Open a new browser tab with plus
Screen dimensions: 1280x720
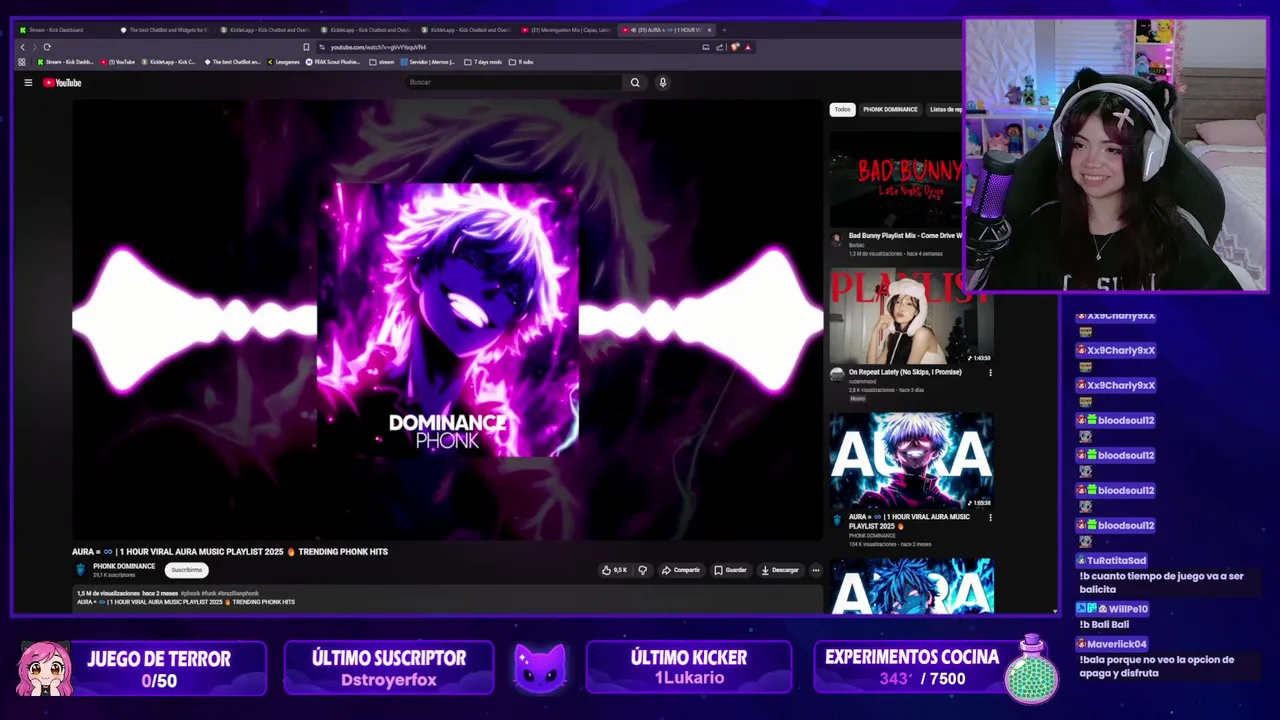(x=724, y=30)
